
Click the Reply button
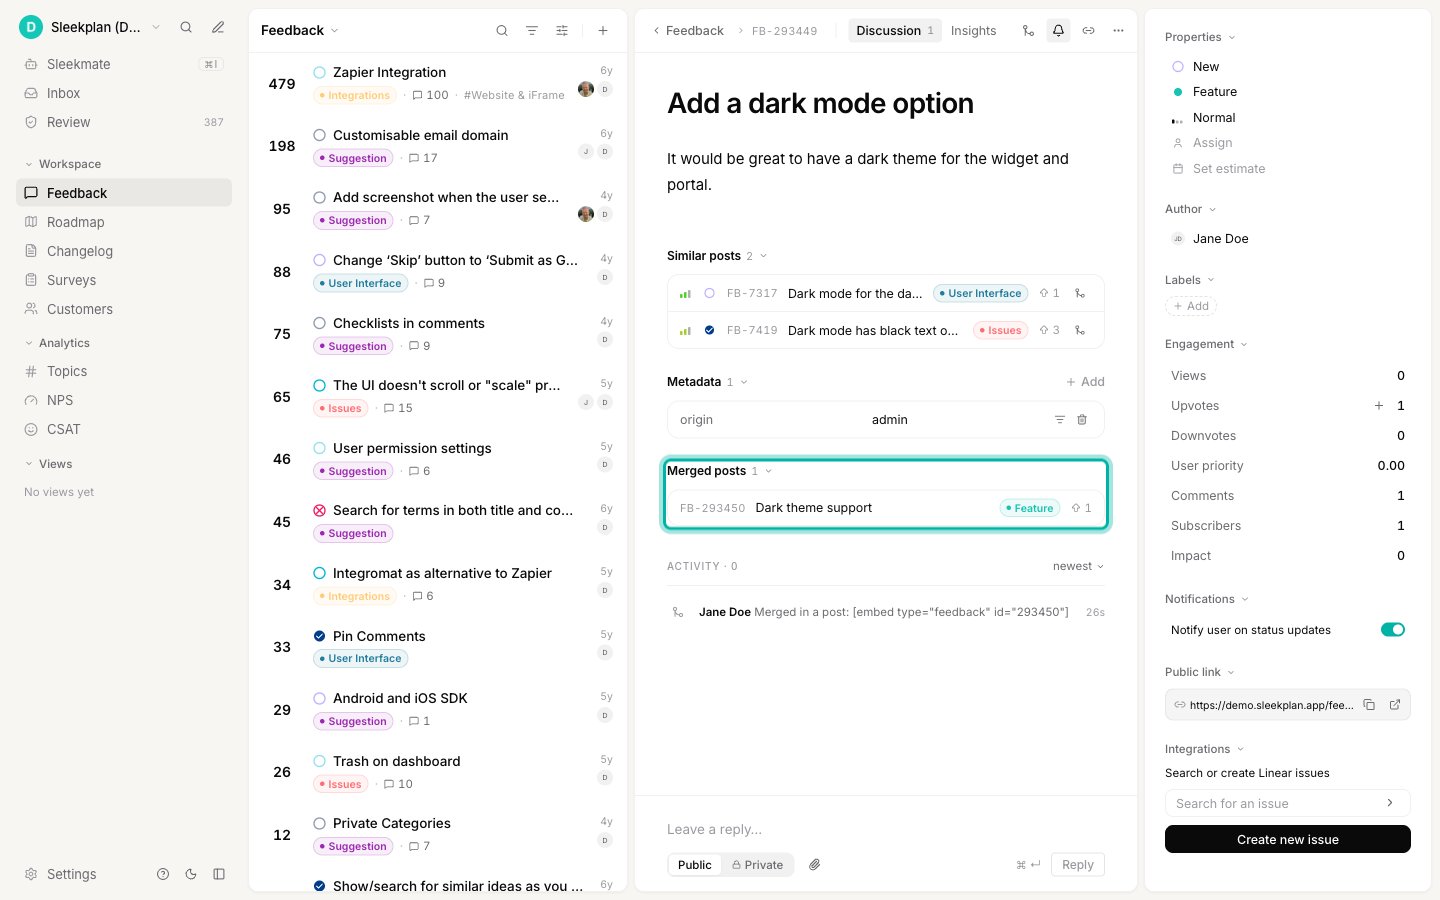(x=1077, y=865)
